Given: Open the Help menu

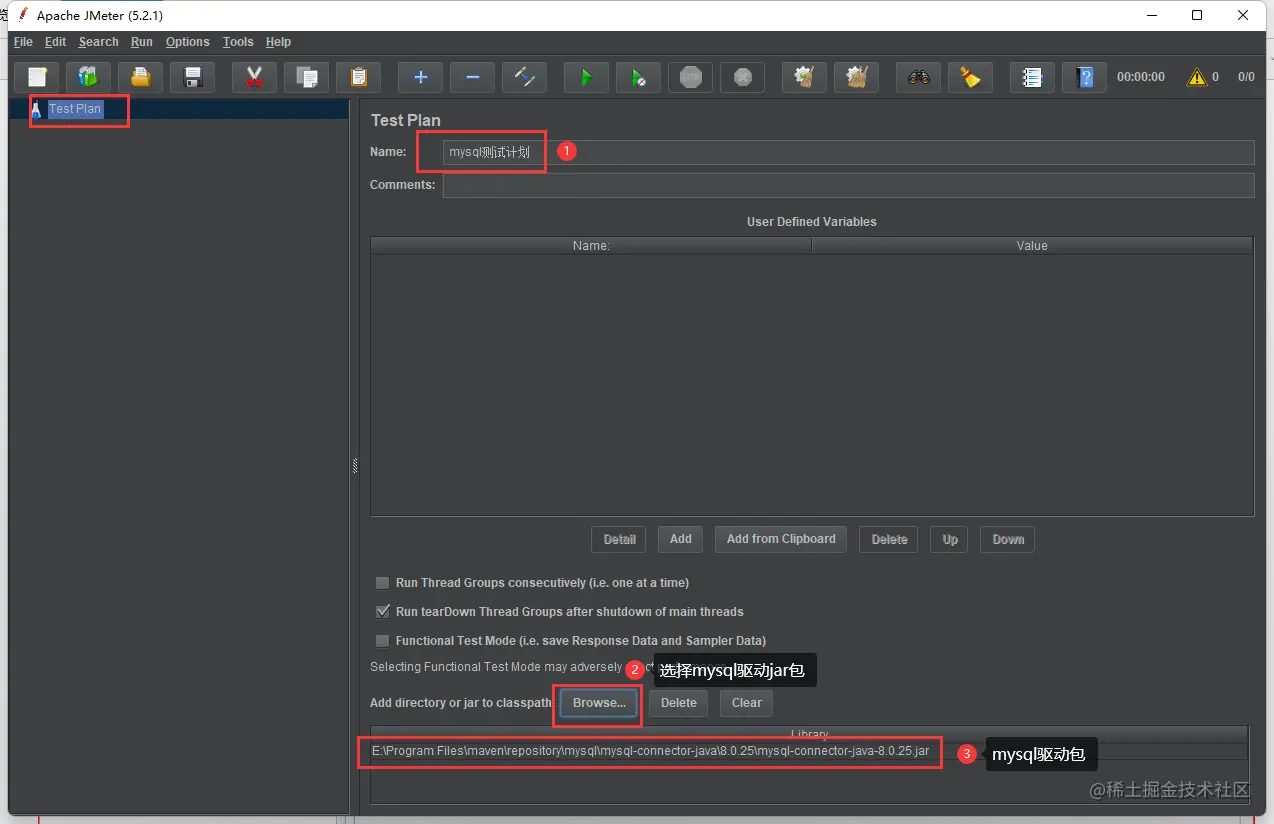Looking at the screenshot, I should coord(278,42).
